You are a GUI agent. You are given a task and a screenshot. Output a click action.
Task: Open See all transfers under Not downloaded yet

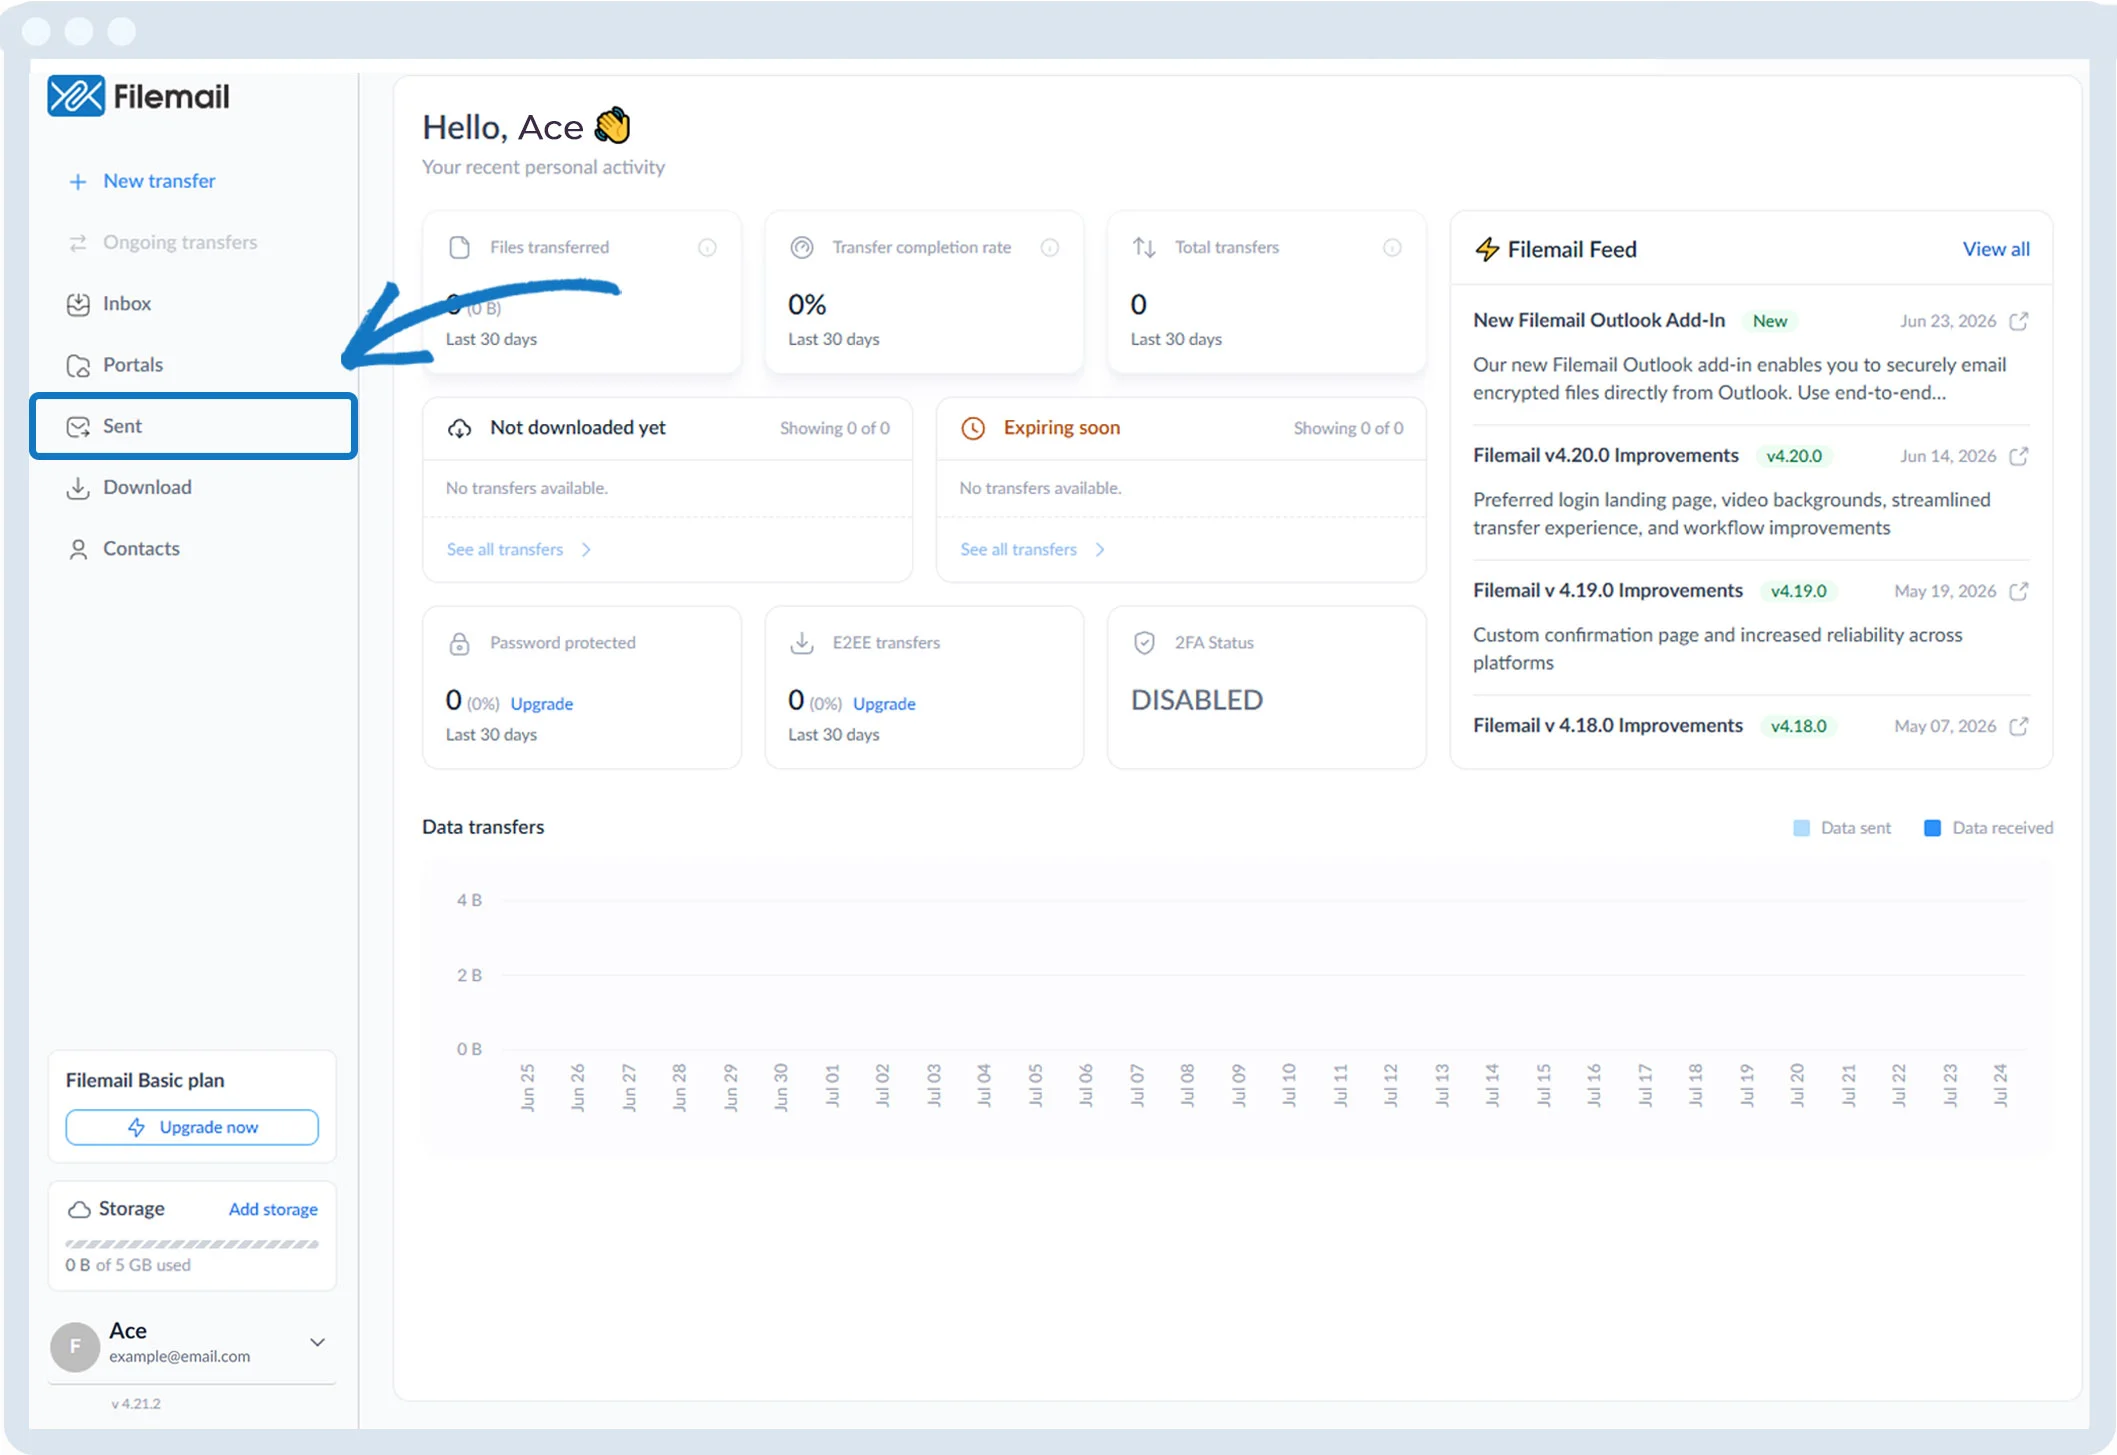click(x=505, y=550)
